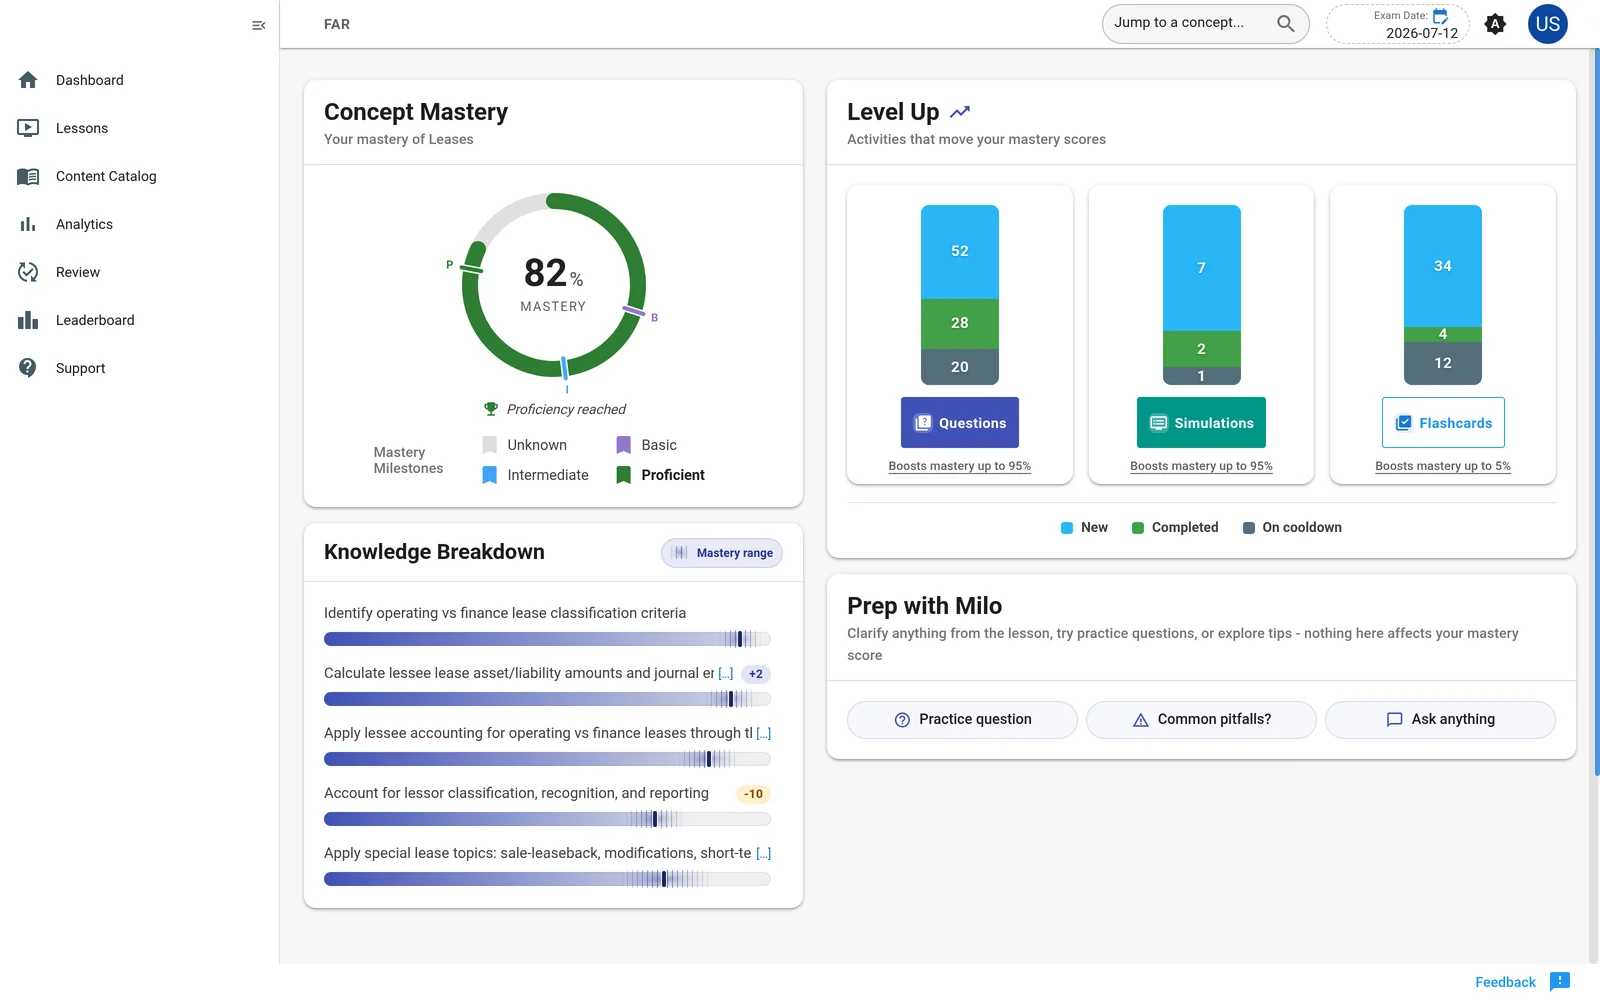The width and height of the screenshot is (1600, 1000).
Task: Click the Ask anything button
Action: point(1440,720)
